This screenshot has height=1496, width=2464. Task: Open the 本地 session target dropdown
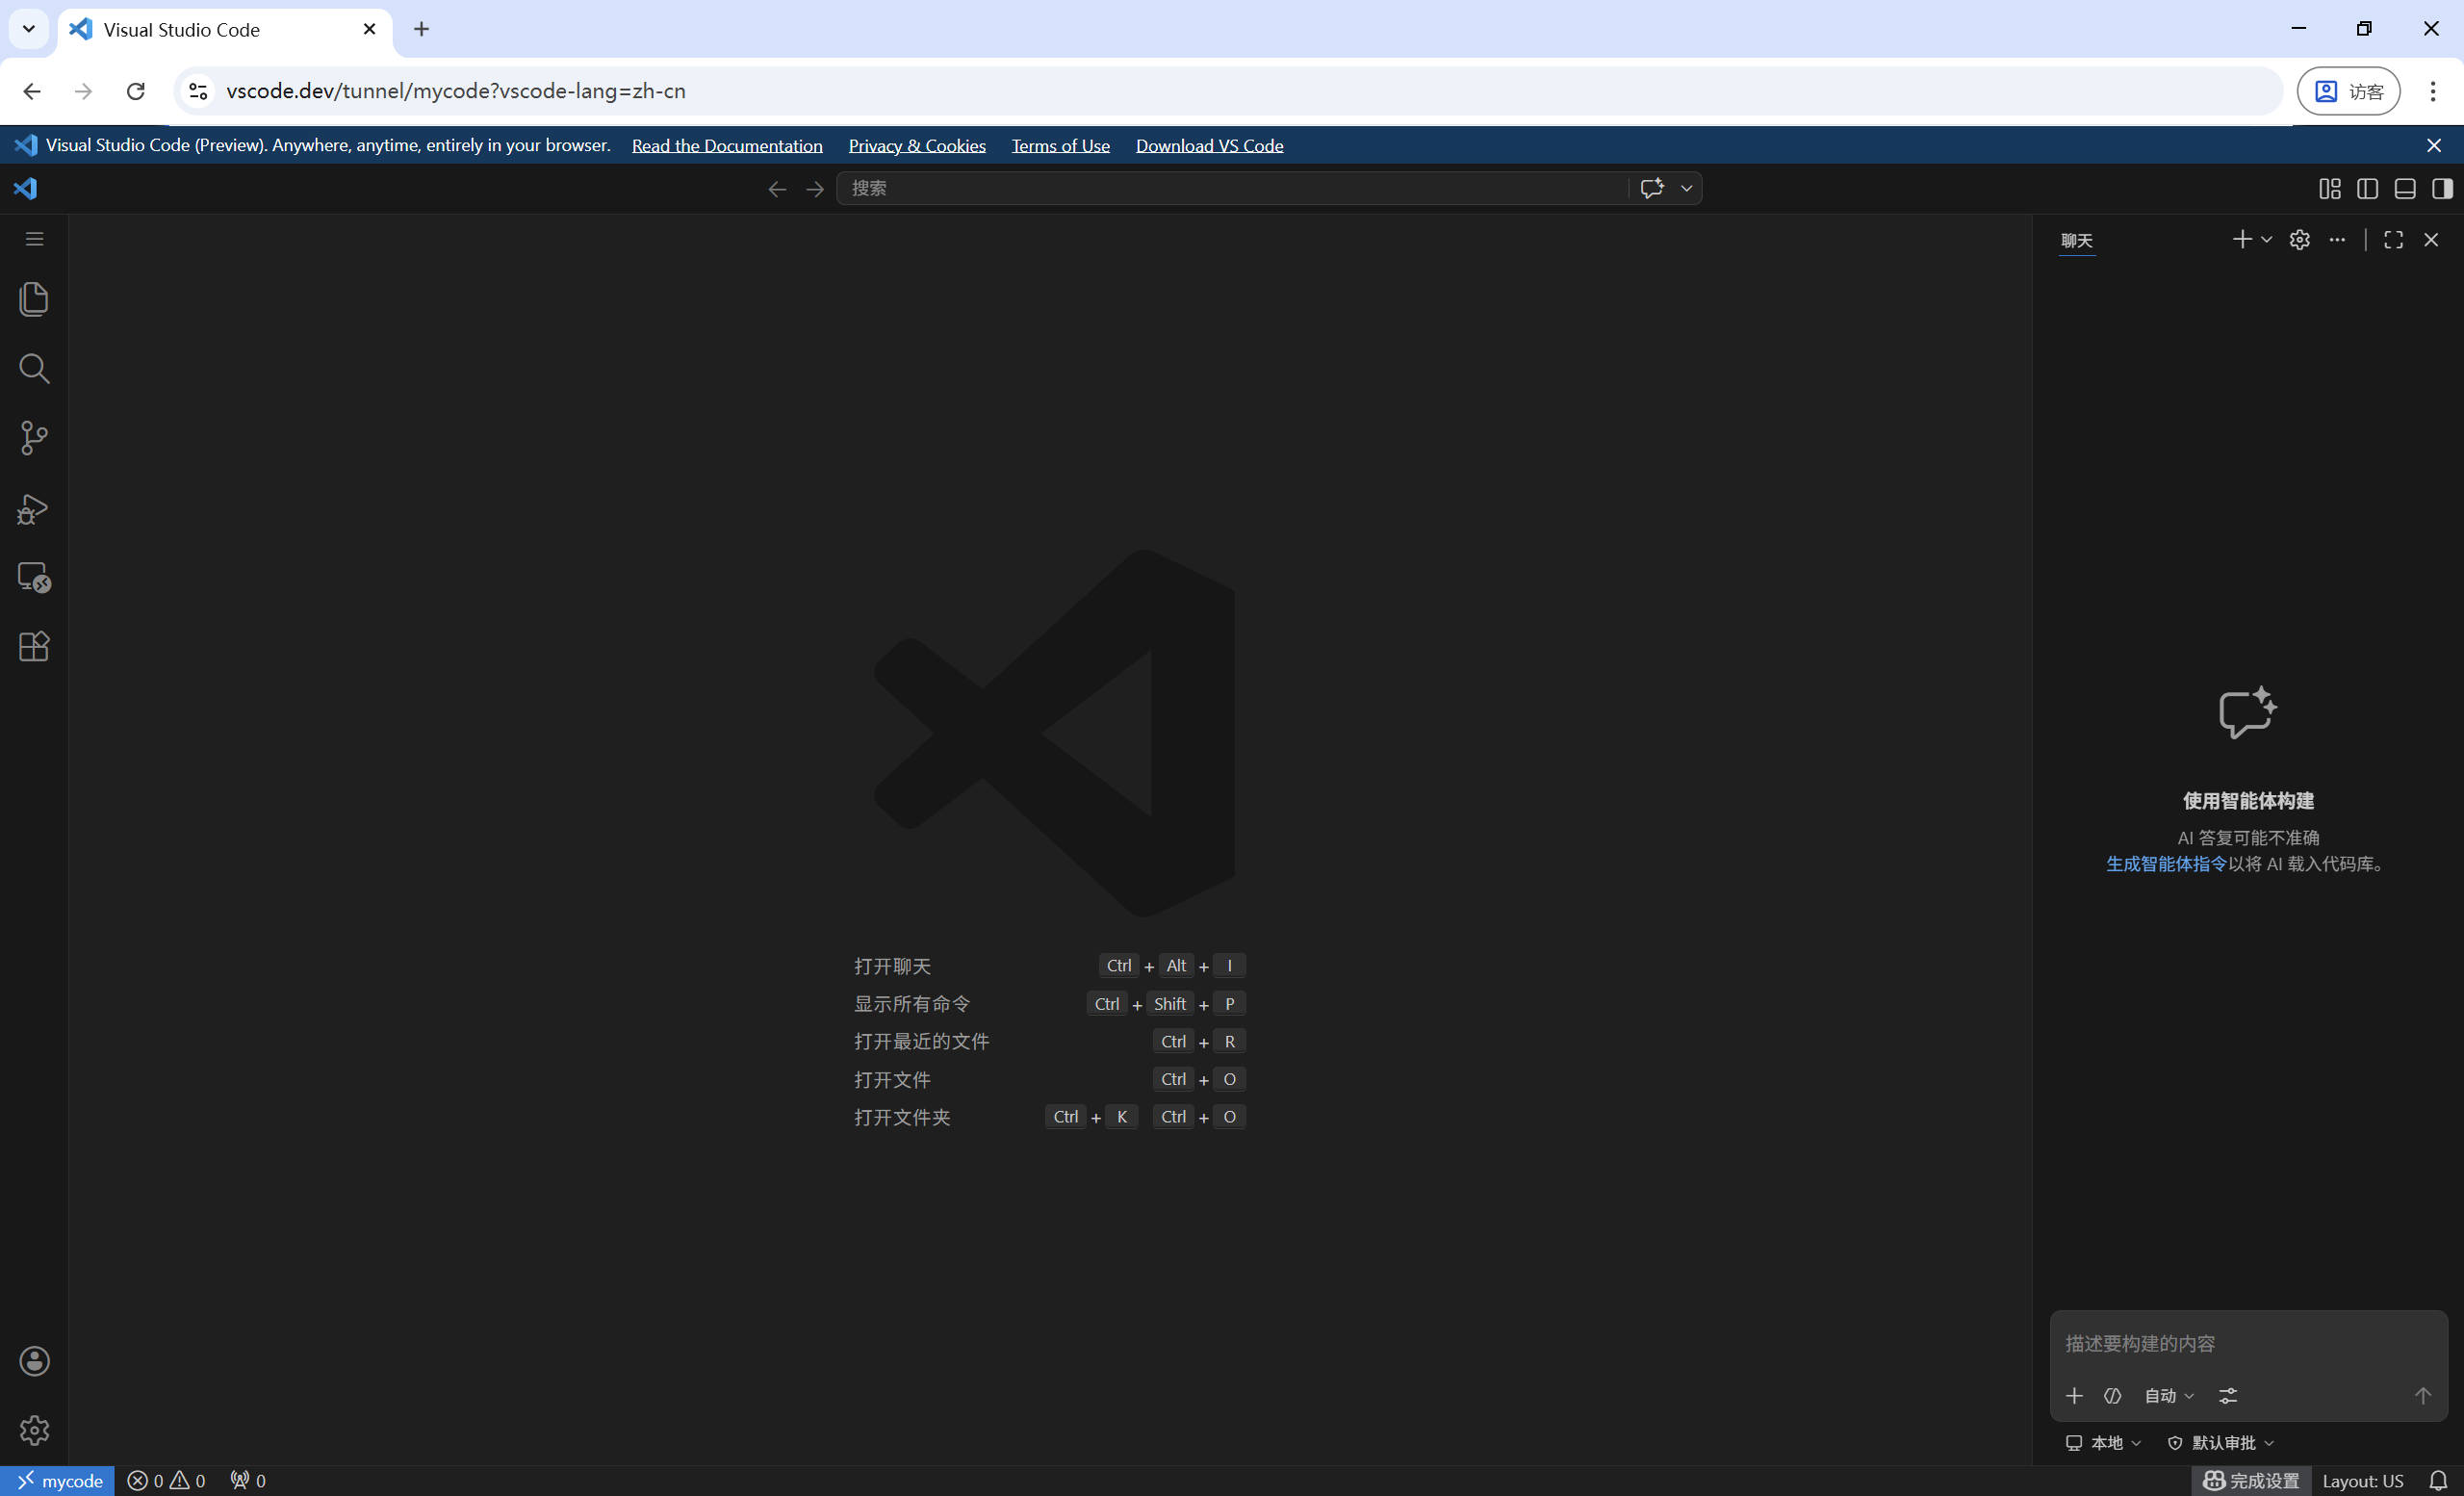click(2104, 1442)
